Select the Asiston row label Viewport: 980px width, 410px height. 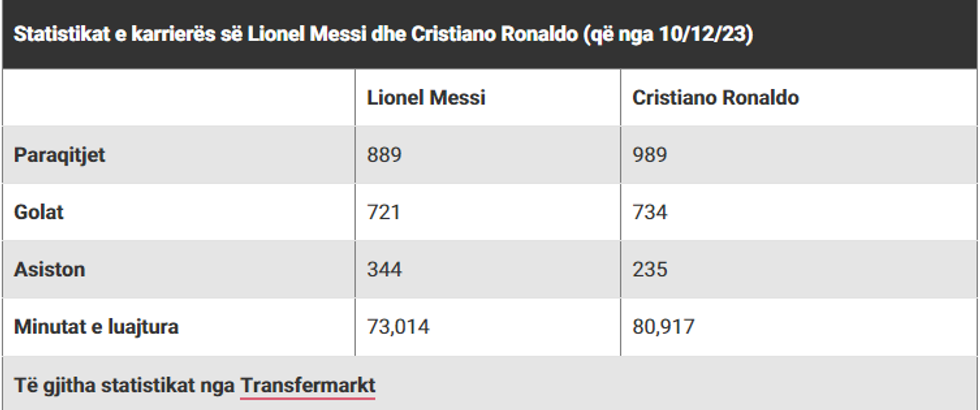coord(49,269)
